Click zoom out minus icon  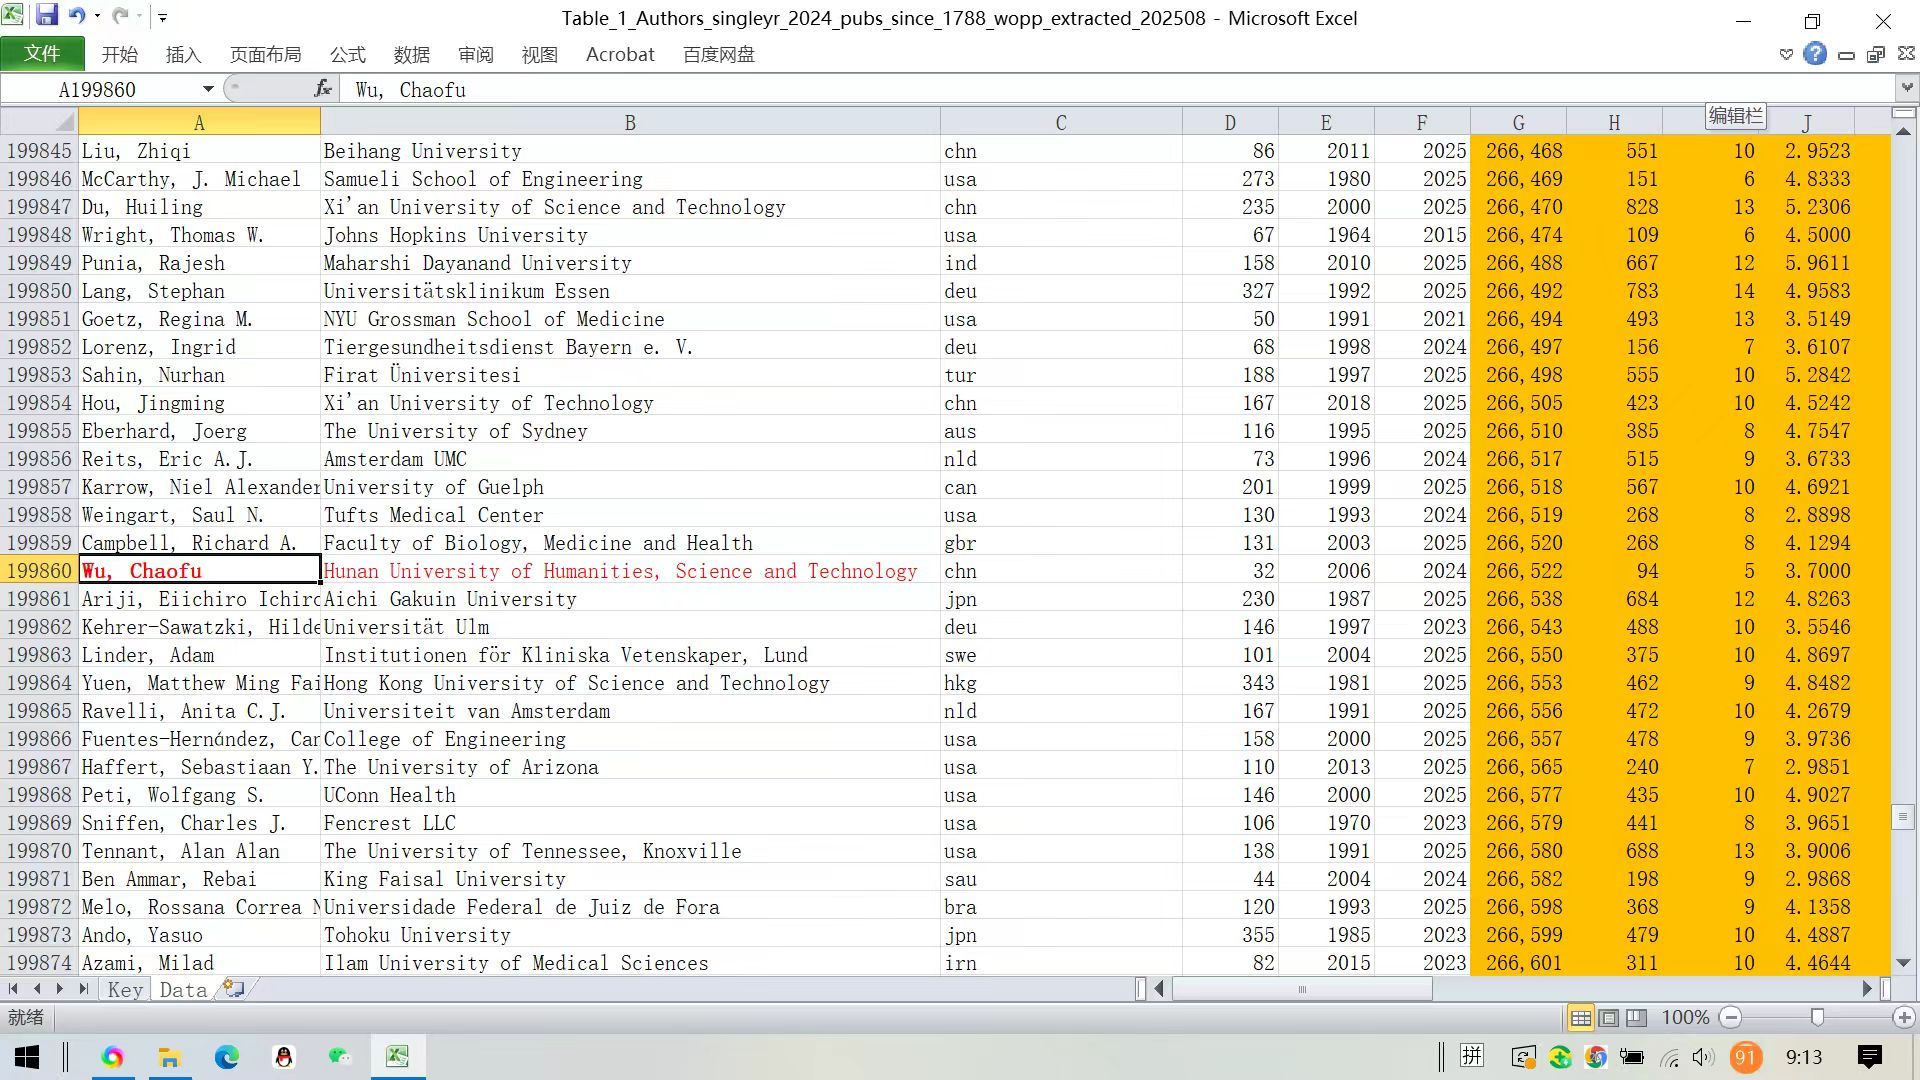coord(1731,1018)
